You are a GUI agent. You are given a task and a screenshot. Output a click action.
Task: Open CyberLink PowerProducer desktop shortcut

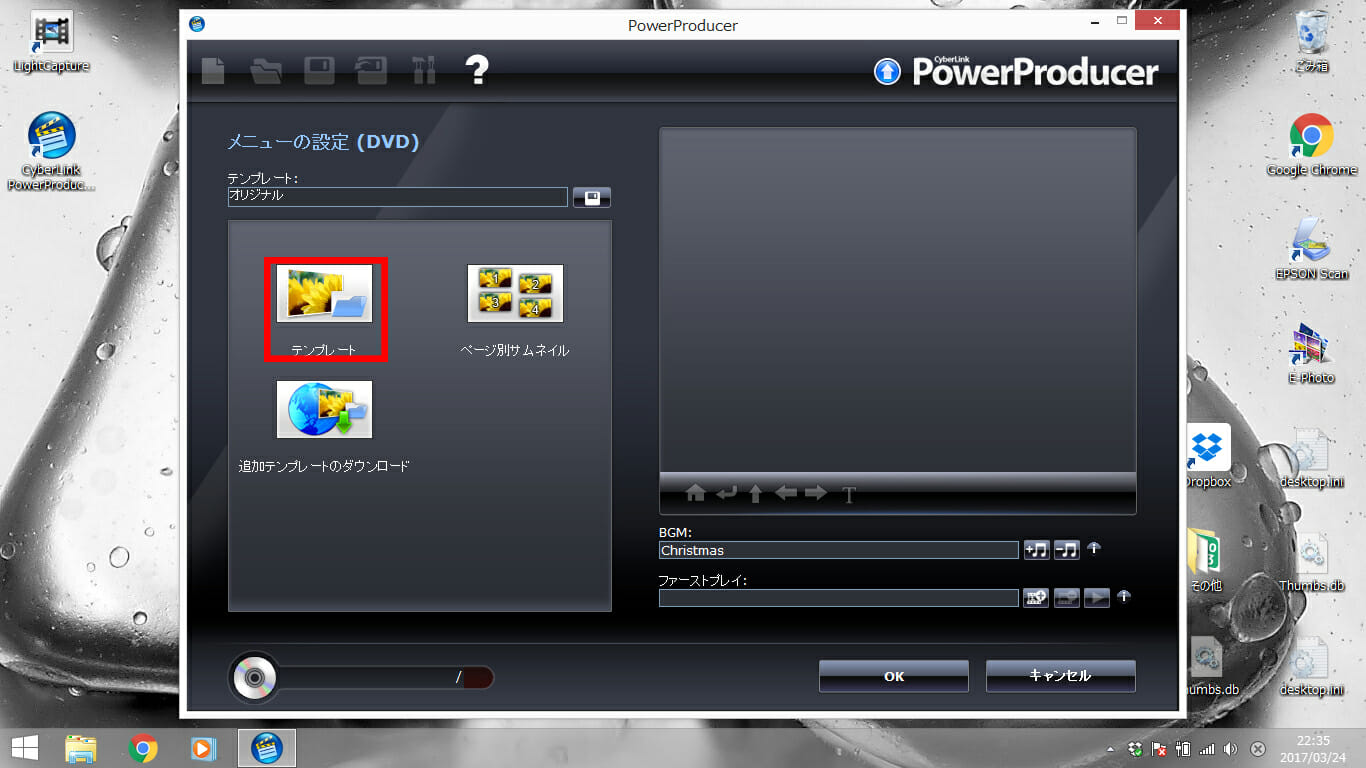click(x=51, y=151)
